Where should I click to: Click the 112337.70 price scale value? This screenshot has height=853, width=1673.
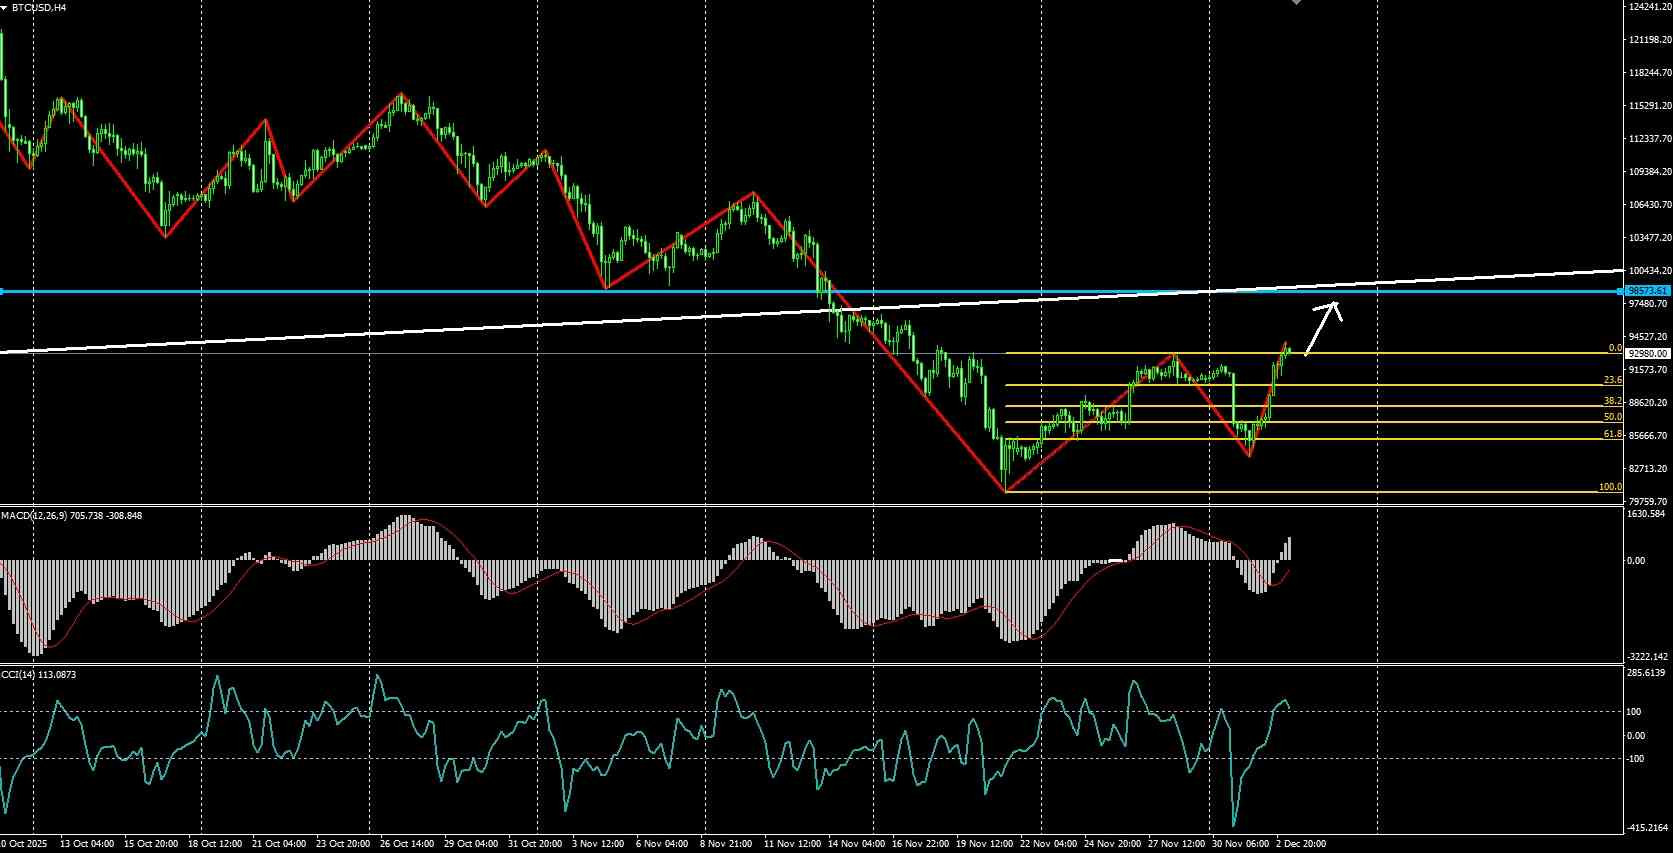pyautogui.click(x=1649, y=139)
